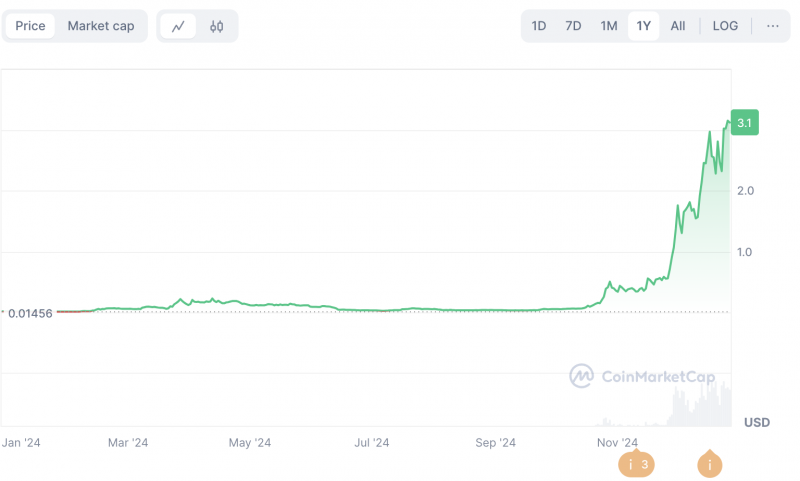
Task: Click the 0.01456 starting price label
Action: (x=30, y=313)
